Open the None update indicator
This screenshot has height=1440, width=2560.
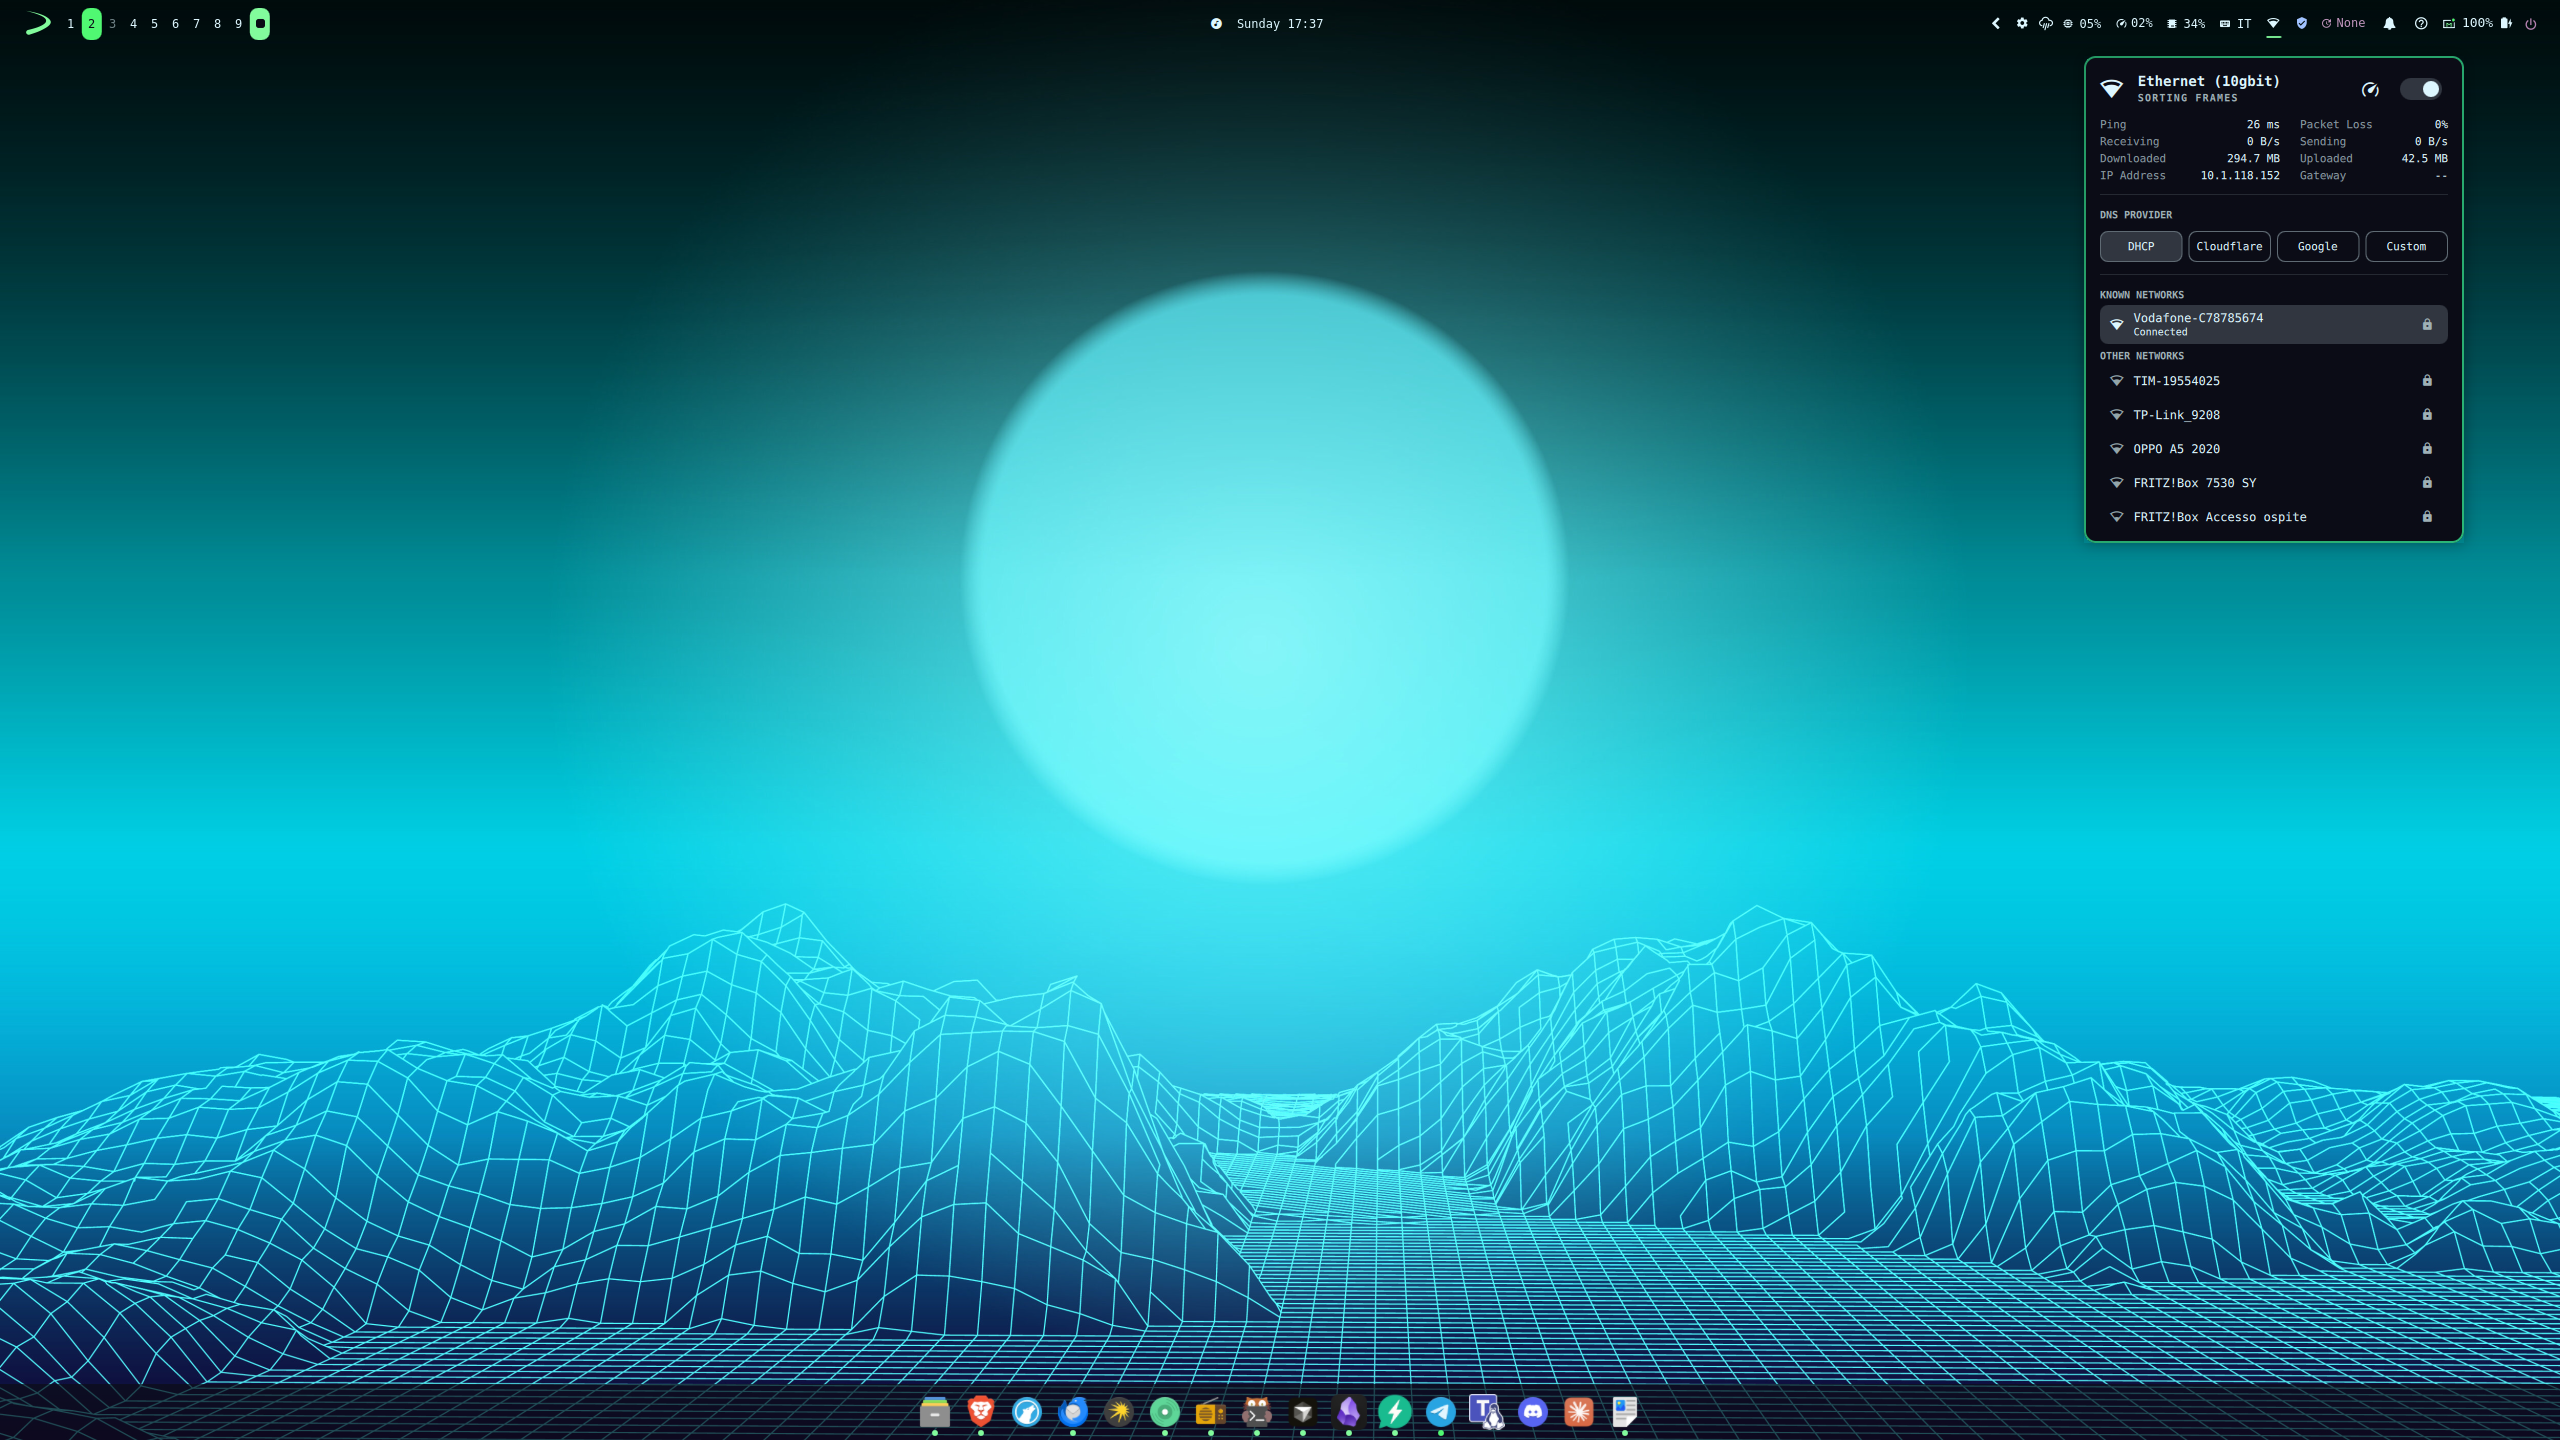(x=2343, y=23)
